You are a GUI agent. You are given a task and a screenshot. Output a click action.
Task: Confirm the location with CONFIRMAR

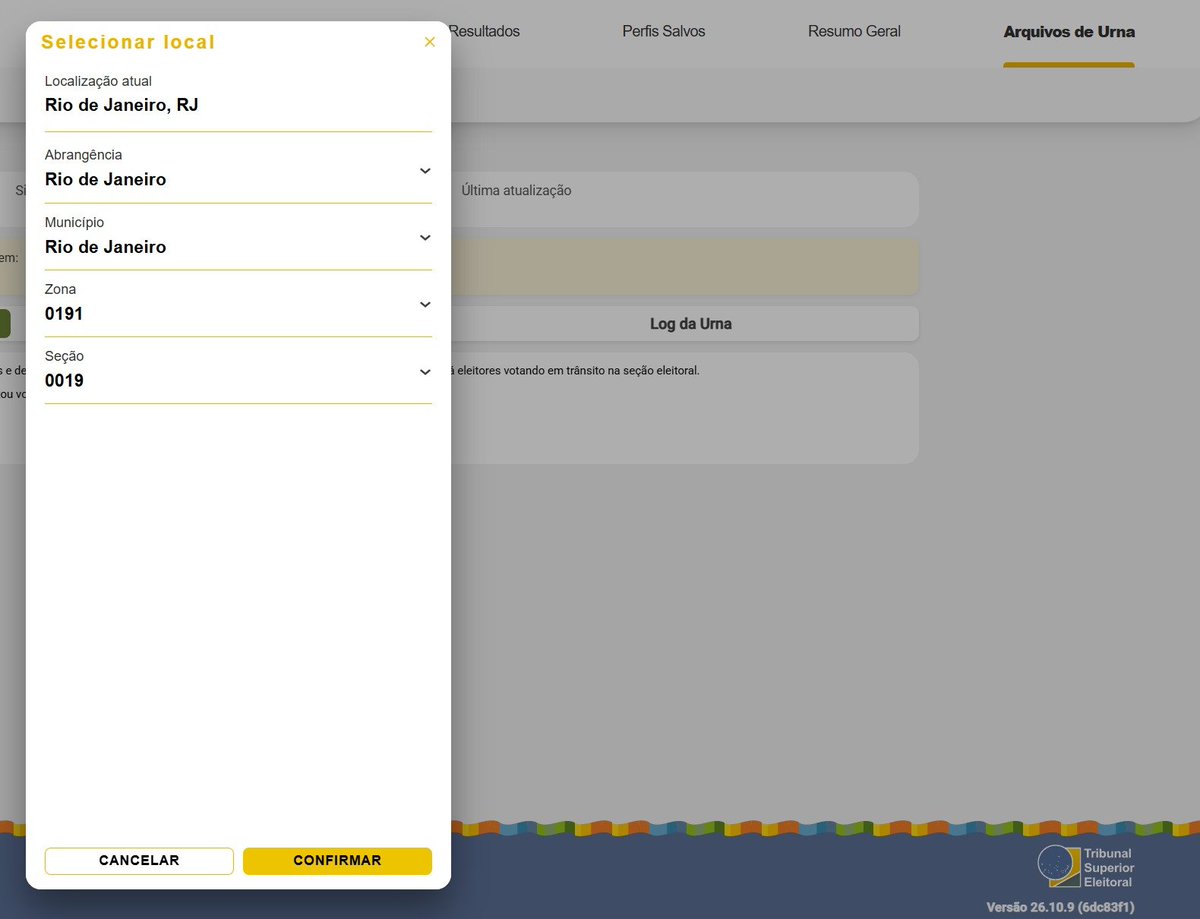coord(337,861)
